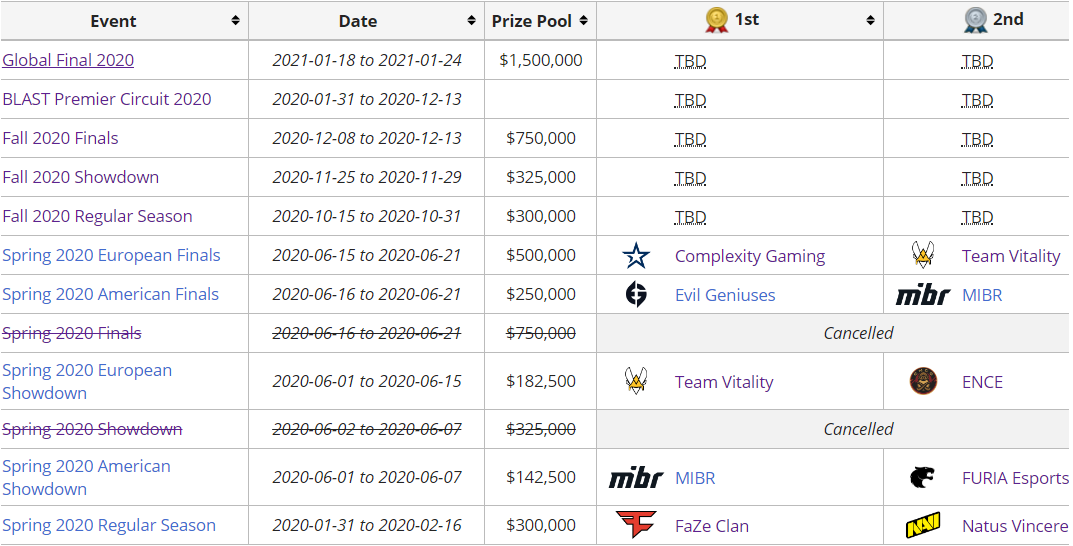
Task: Click the Evil Geniuses logo icon
Action: coord(636,294)
